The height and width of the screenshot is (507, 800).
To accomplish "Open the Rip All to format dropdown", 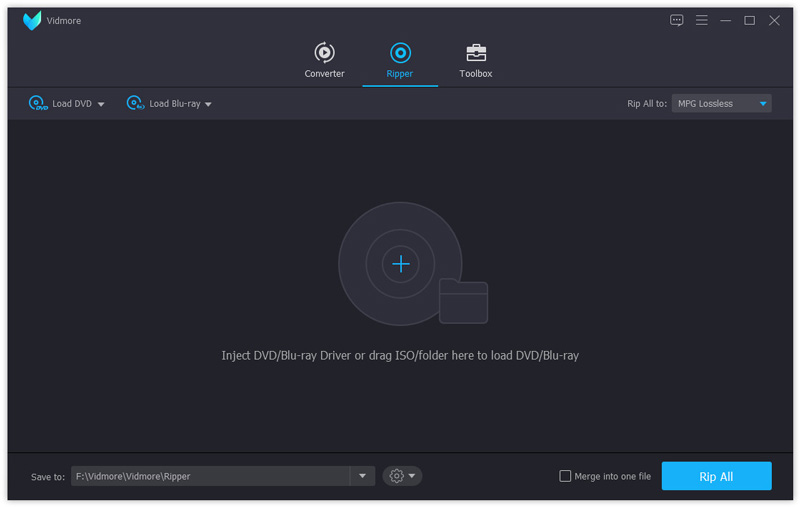I will [721, 103].
